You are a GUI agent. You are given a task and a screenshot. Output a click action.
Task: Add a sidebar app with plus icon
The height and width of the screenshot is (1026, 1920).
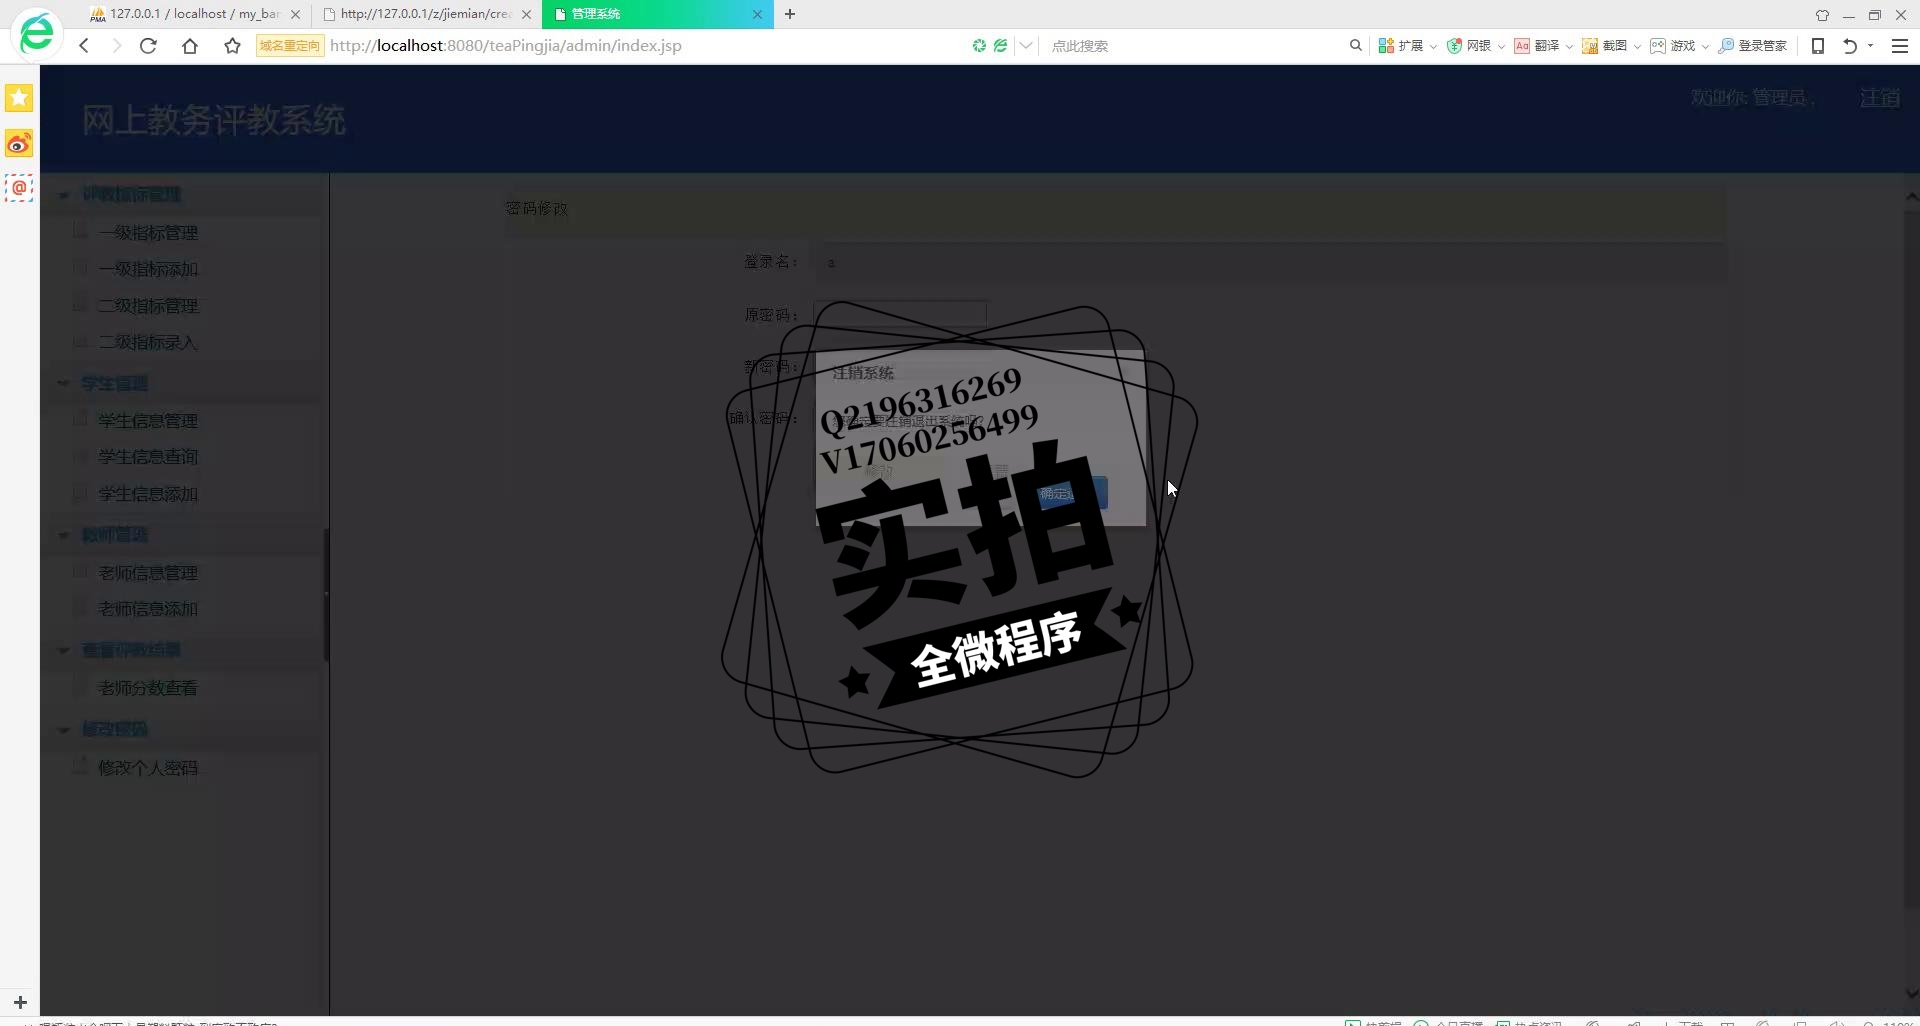click(x=20, y=1002)
